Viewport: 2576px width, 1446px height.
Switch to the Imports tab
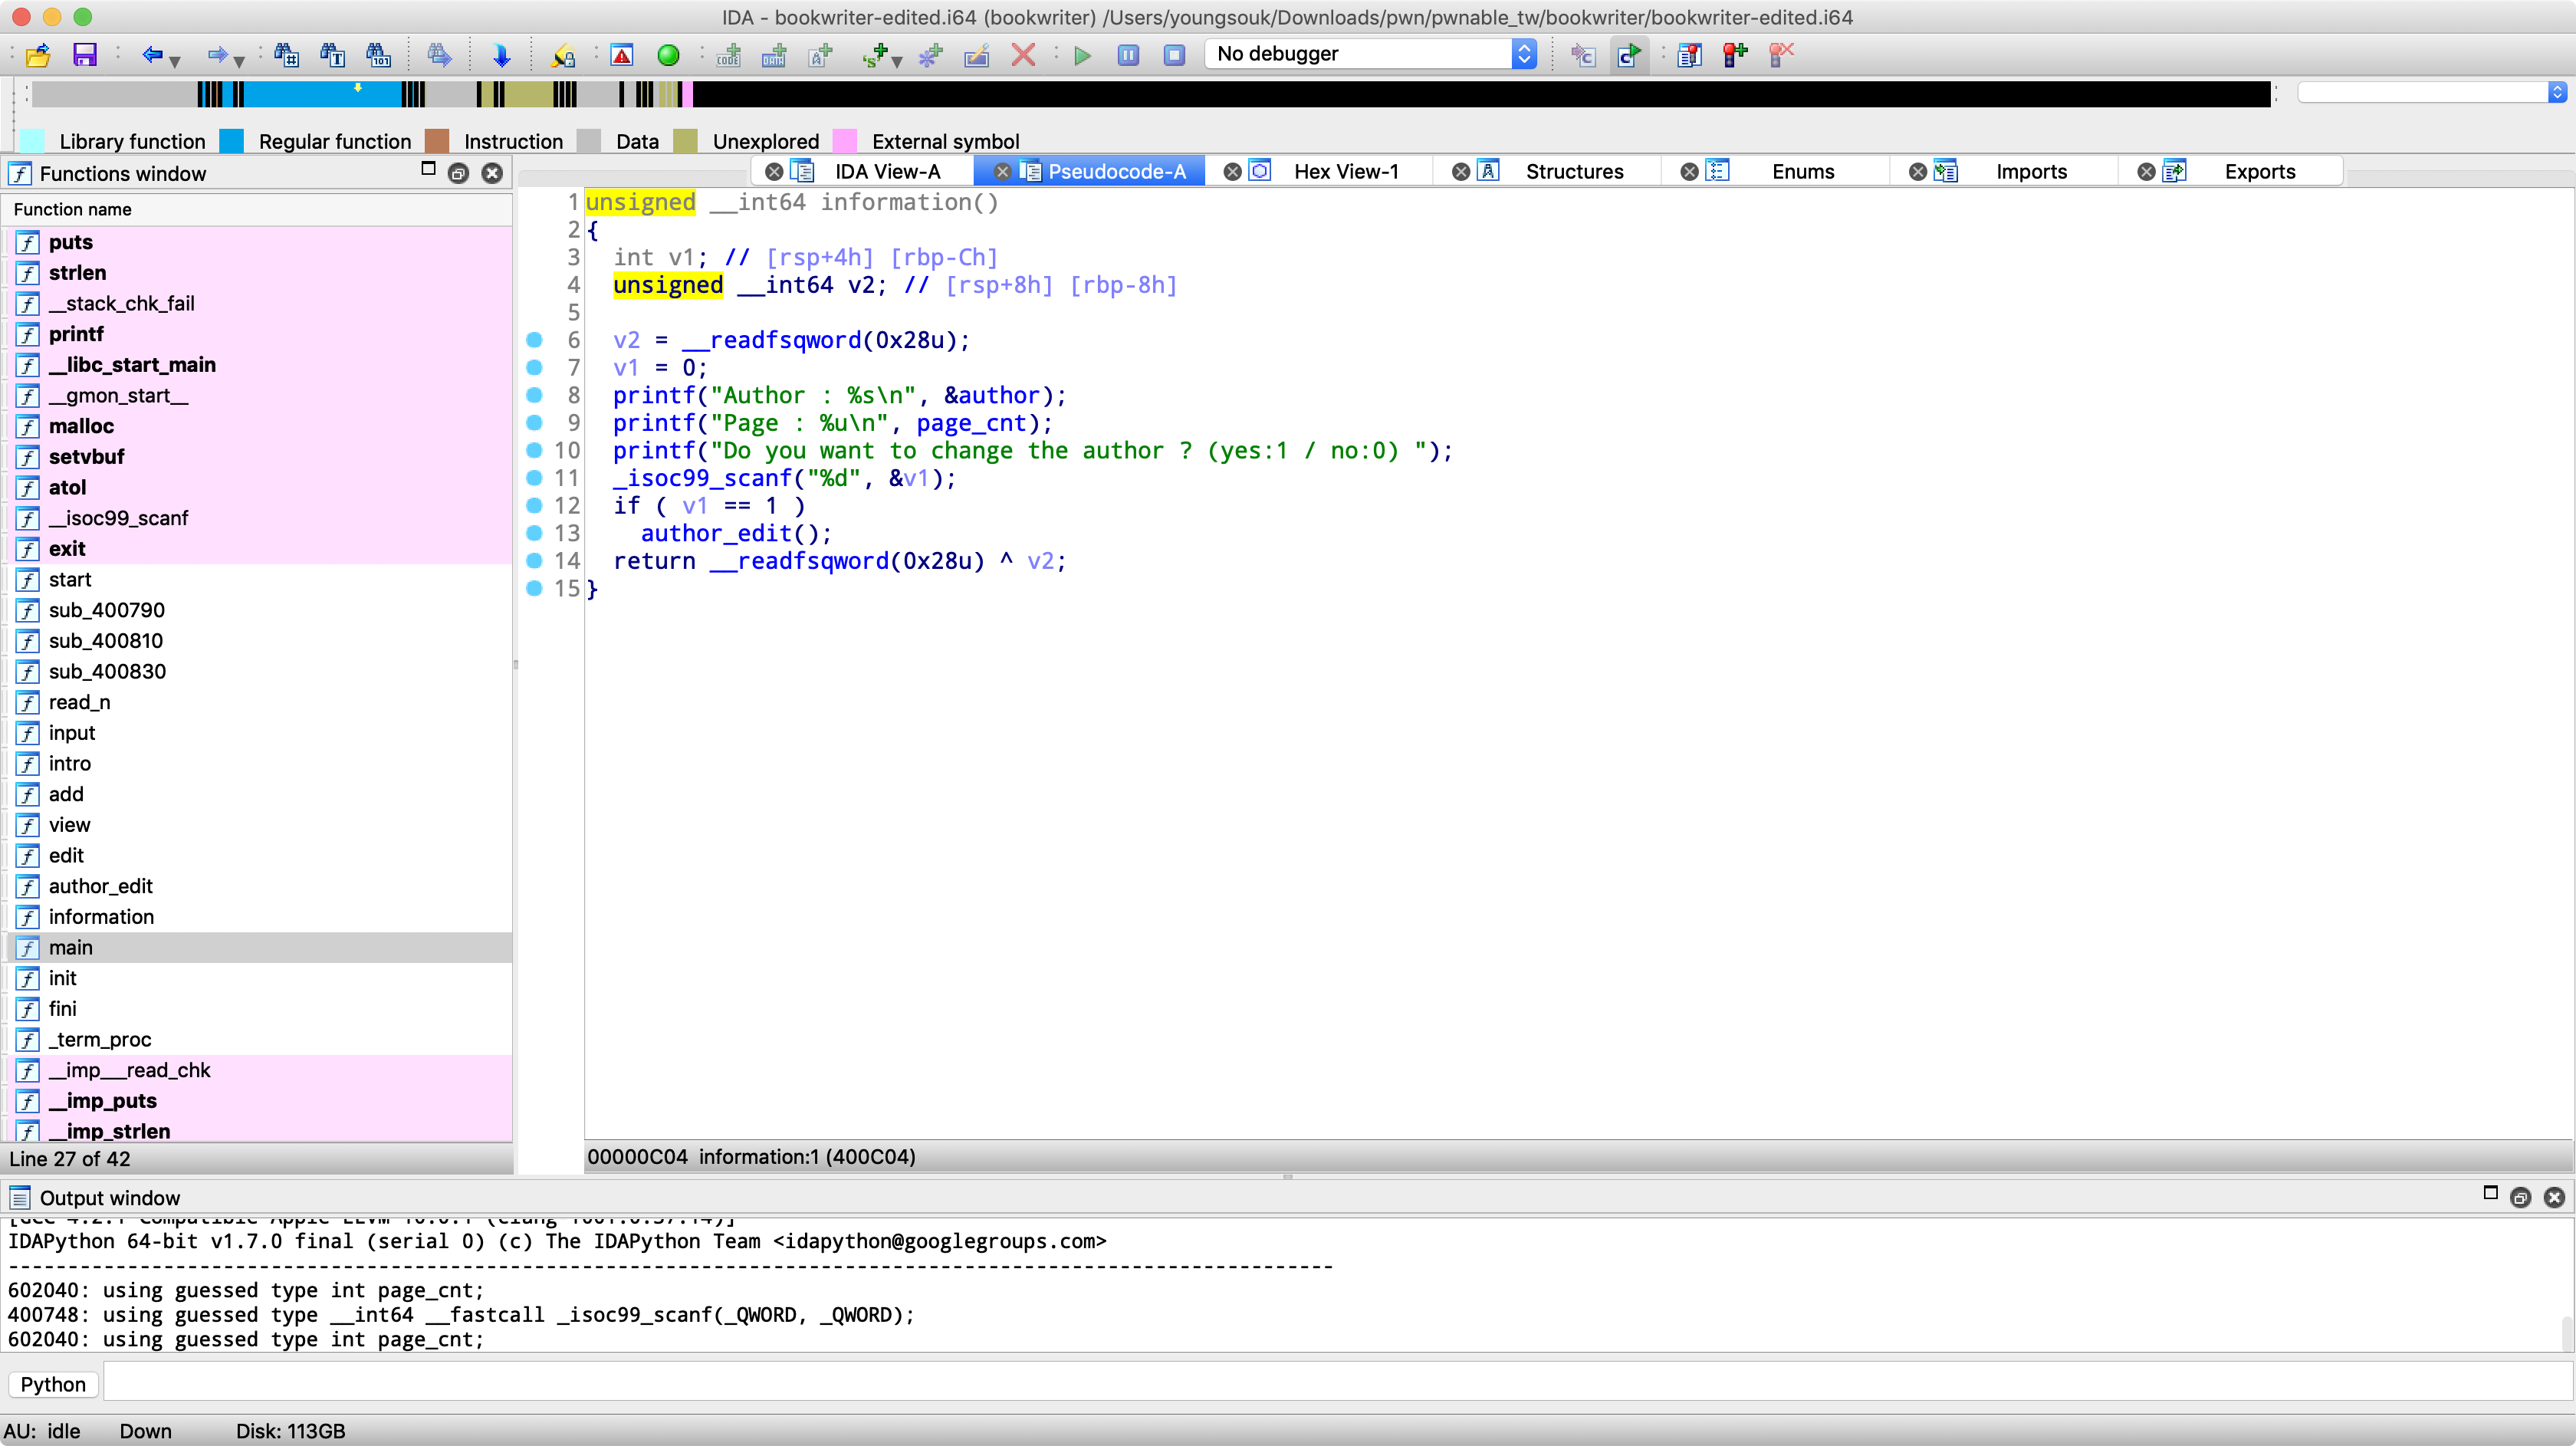click(2030, 171)
